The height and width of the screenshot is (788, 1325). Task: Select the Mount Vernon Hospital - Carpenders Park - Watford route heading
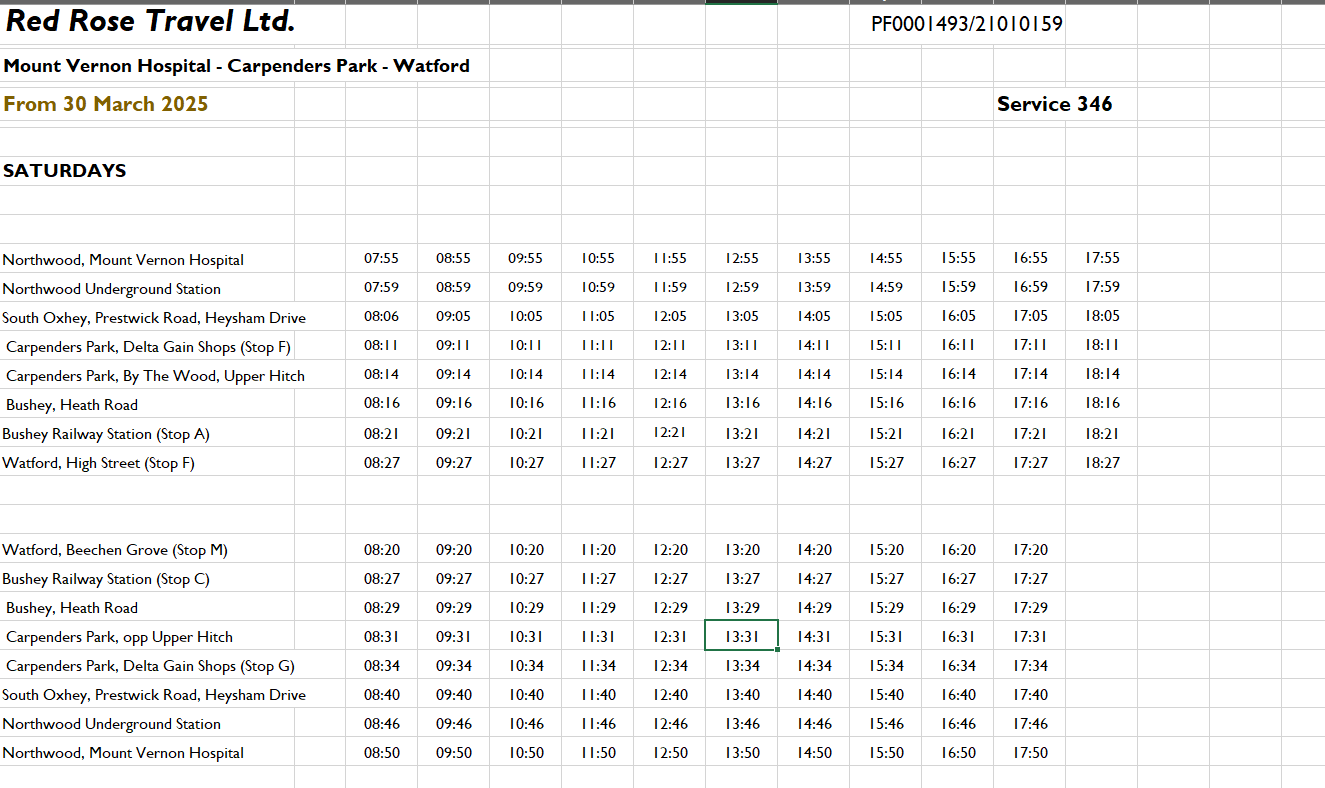point(236,67)
